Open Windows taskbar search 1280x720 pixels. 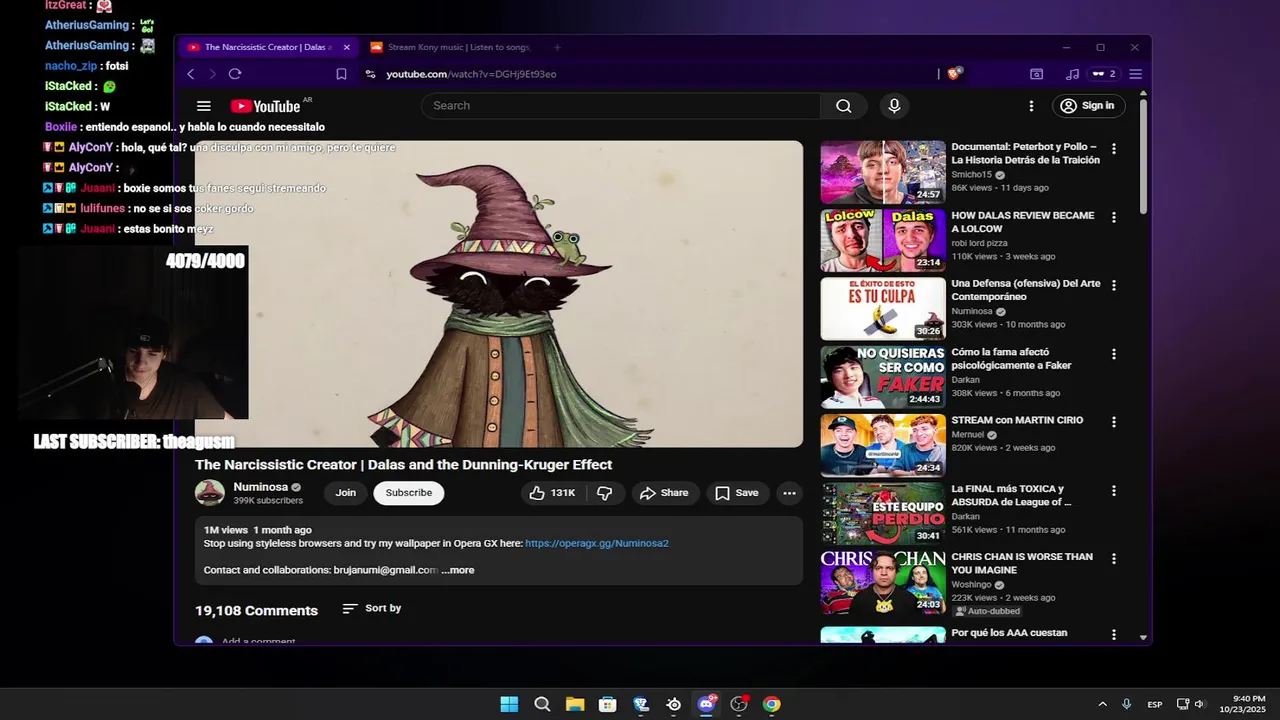click(542, 704)
